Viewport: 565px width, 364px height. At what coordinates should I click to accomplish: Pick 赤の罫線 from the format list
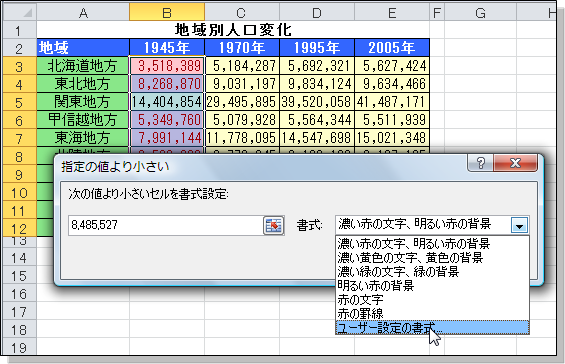point(432,313)
